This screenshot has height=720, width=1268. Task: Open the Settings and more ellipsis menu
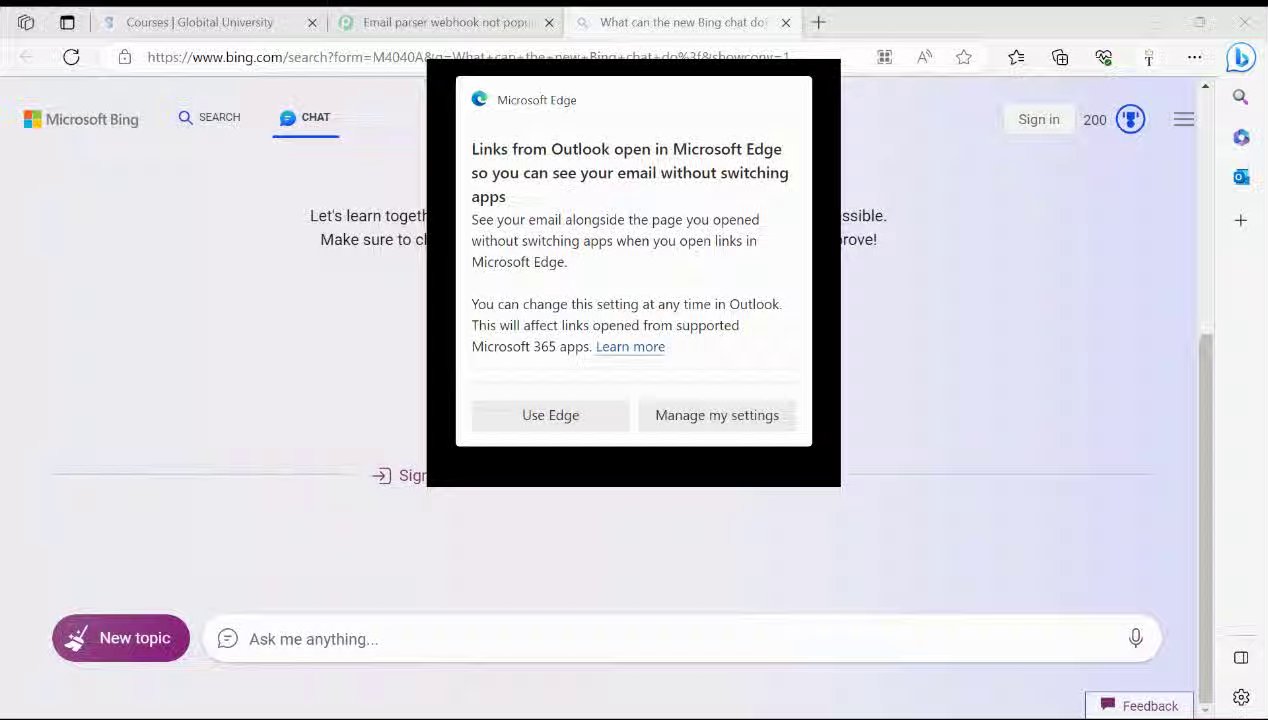(1194, 57)
